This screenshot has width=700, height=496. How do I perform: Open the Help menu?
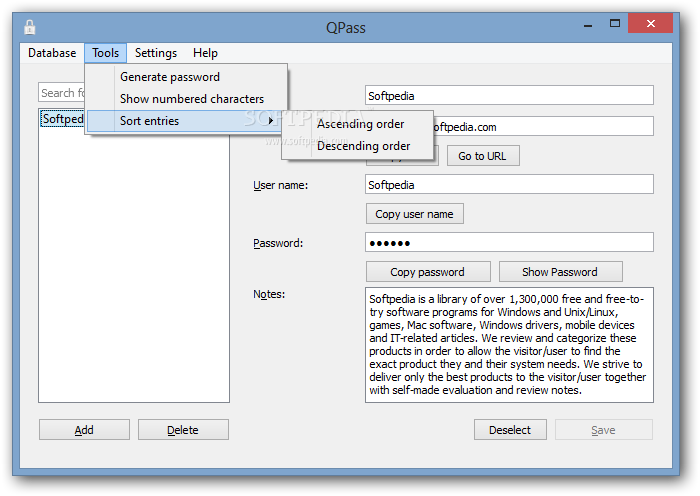pos(205,53)
